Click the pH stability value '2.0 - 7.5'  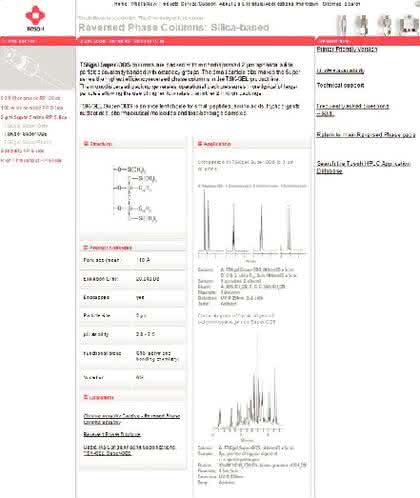pos(145,334)
